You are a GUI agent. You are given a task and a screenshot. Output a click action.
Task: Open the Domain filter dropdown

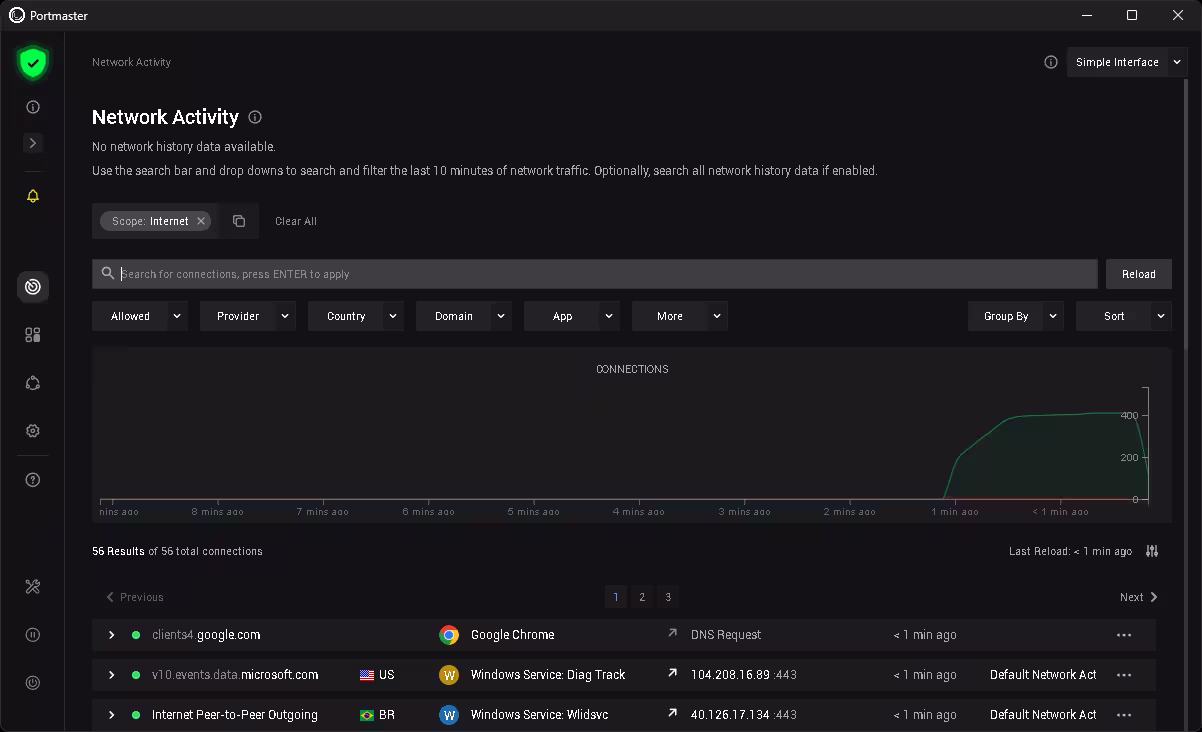pos(464,316)
